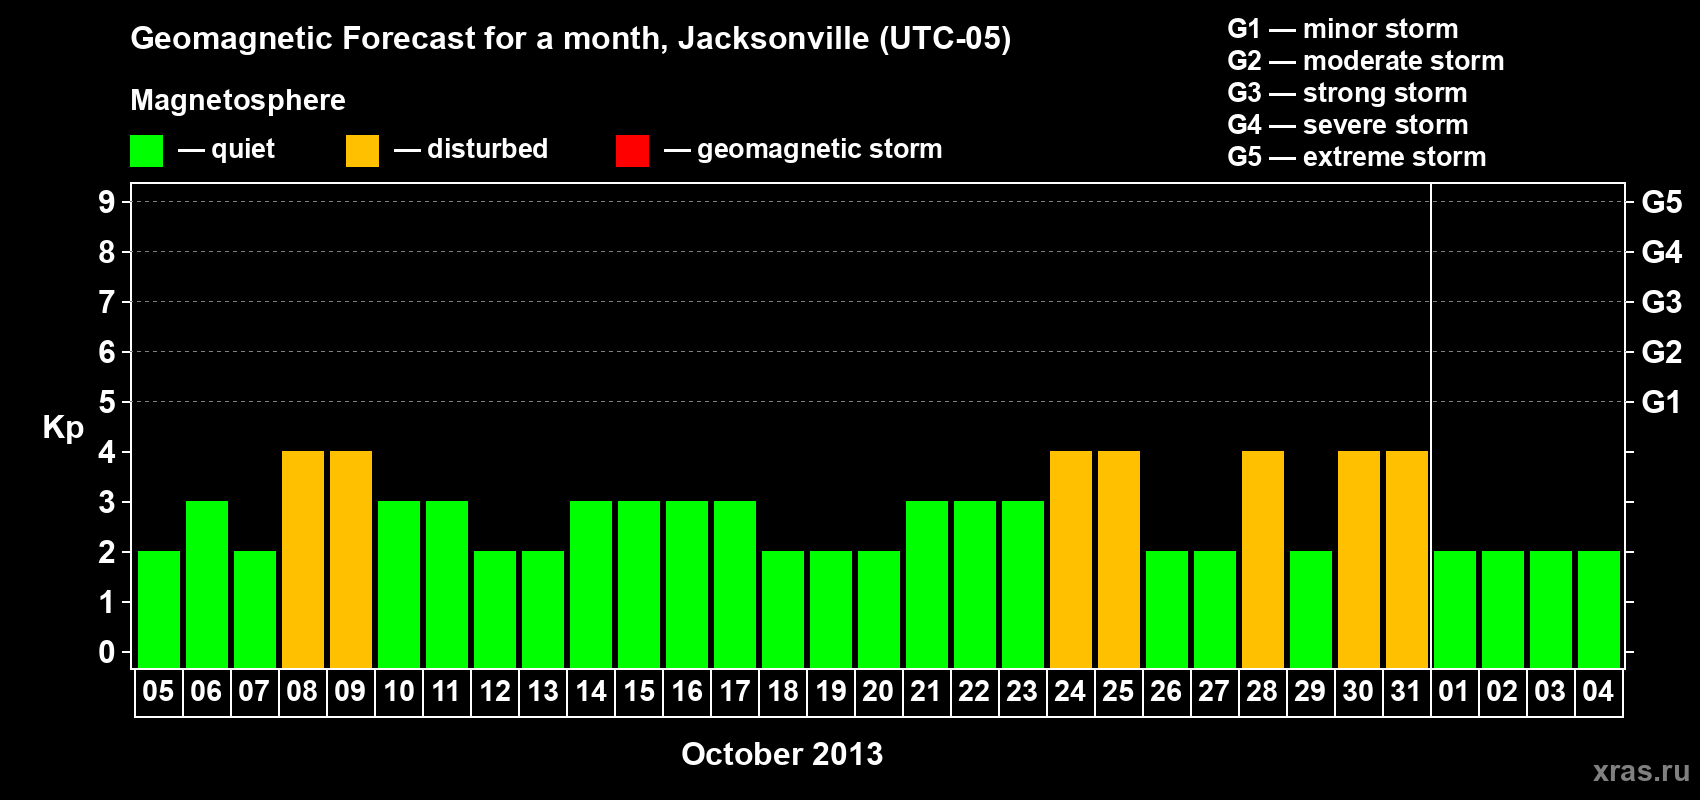Click the orange bar for day 31
Viewport: 1700px width, 800px height.
(x=1407, y=559)
